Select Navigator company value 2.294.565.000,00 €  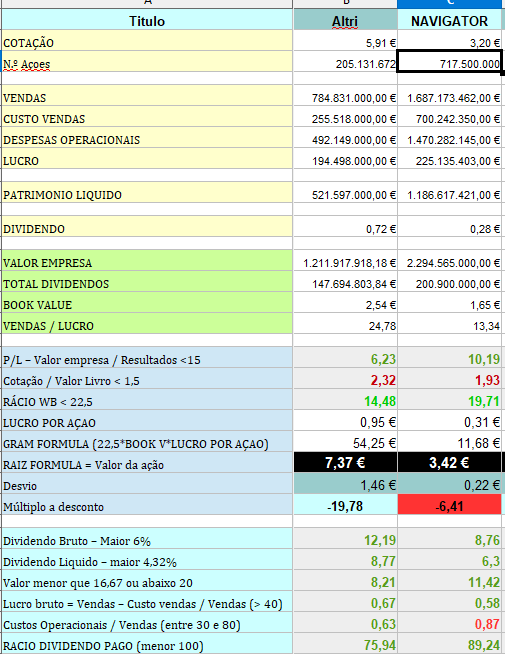pyautogui.click(x=450, y=262)
